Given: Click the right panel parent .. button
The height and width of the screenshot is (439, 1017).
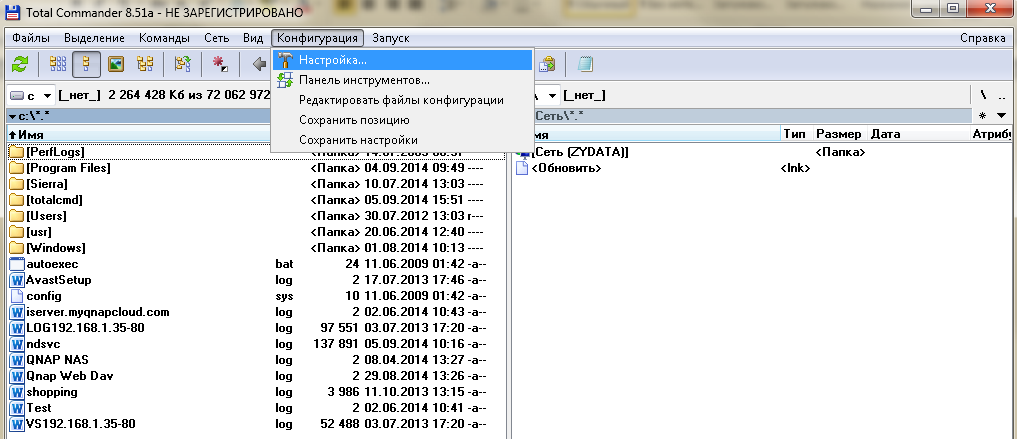Looking at the screenshot, I should (x=1001, y=96).
